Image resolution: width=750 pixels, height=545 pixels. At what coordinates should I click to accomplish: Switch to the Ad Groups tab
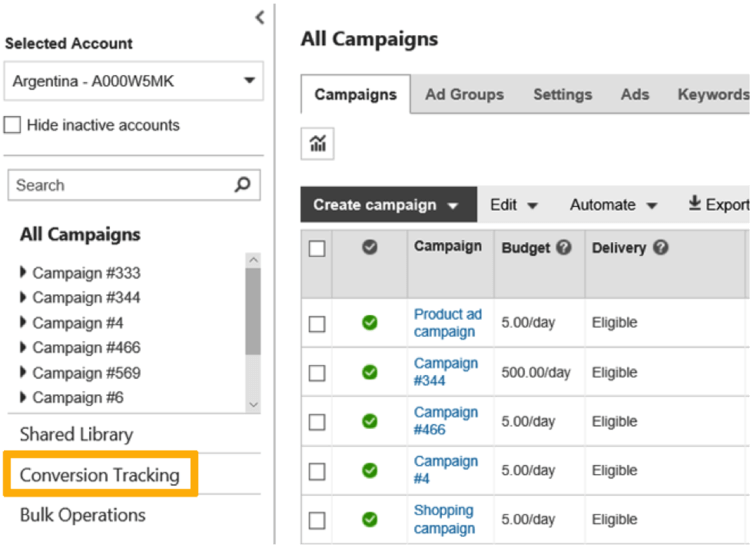coord(464,94)
